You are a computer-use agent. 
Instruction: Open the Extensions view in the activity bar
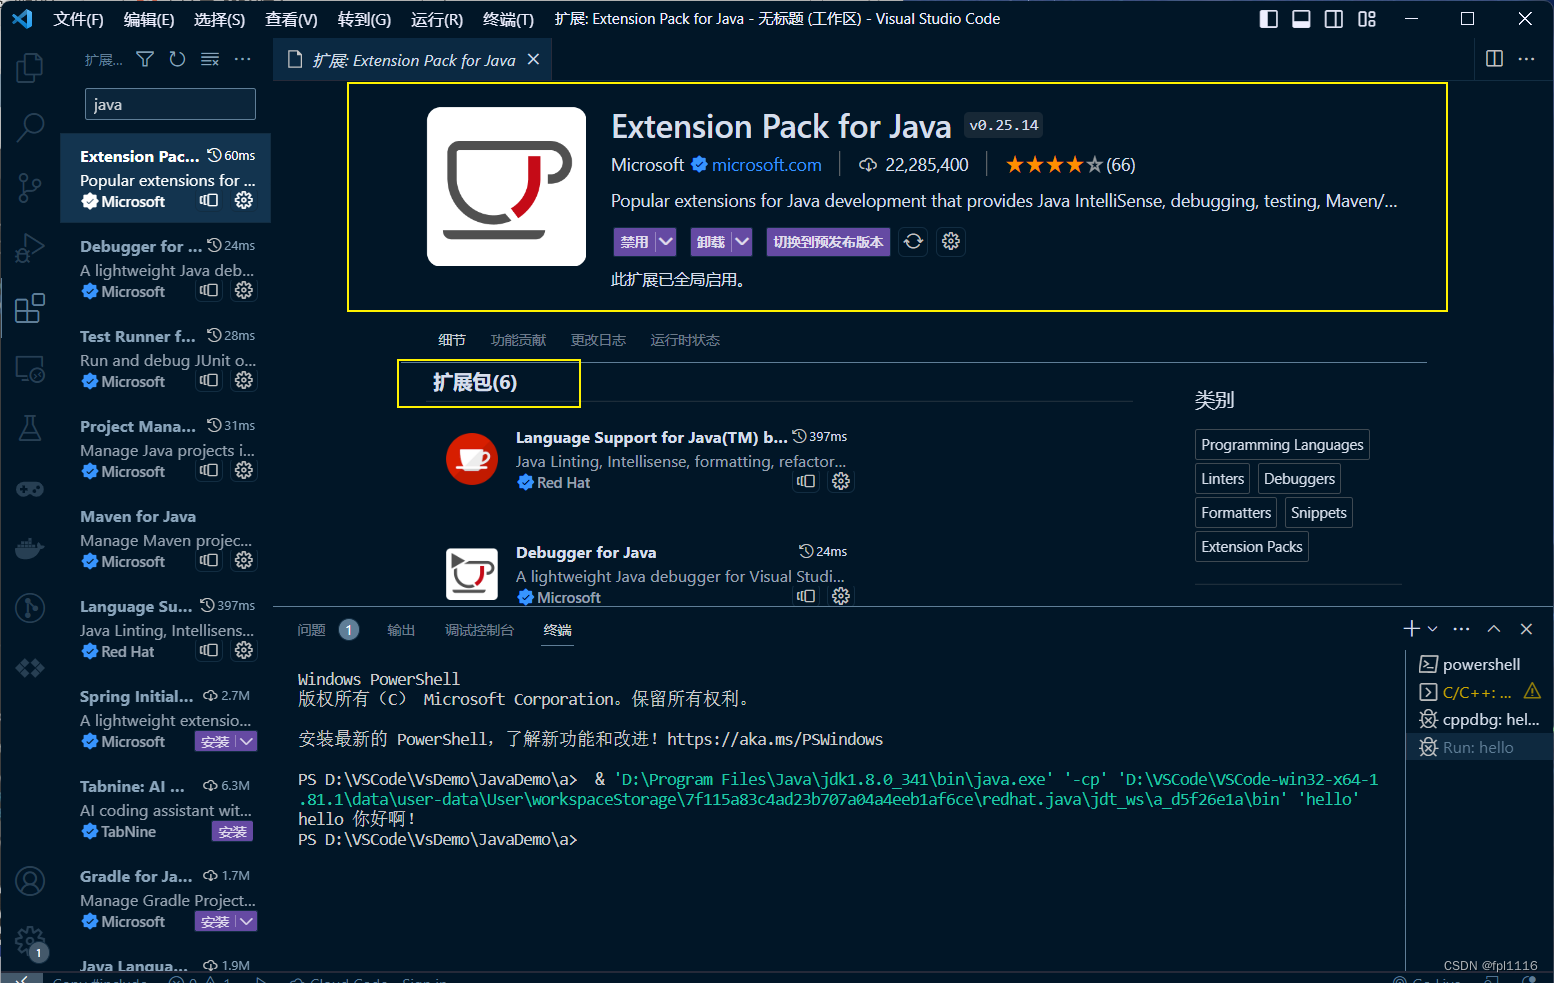tap(29, 308)
